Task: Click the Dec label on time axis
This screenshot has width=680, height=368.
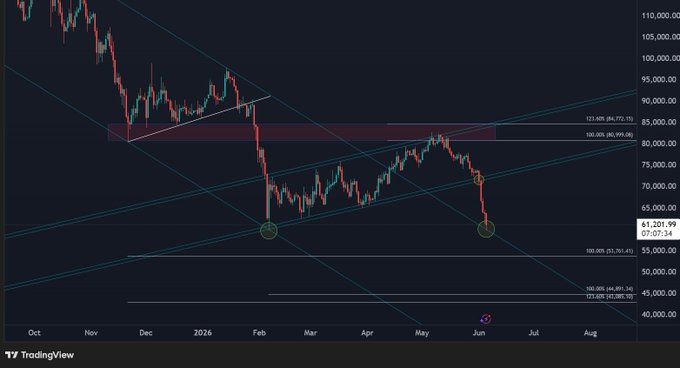Action: [146, 332]
